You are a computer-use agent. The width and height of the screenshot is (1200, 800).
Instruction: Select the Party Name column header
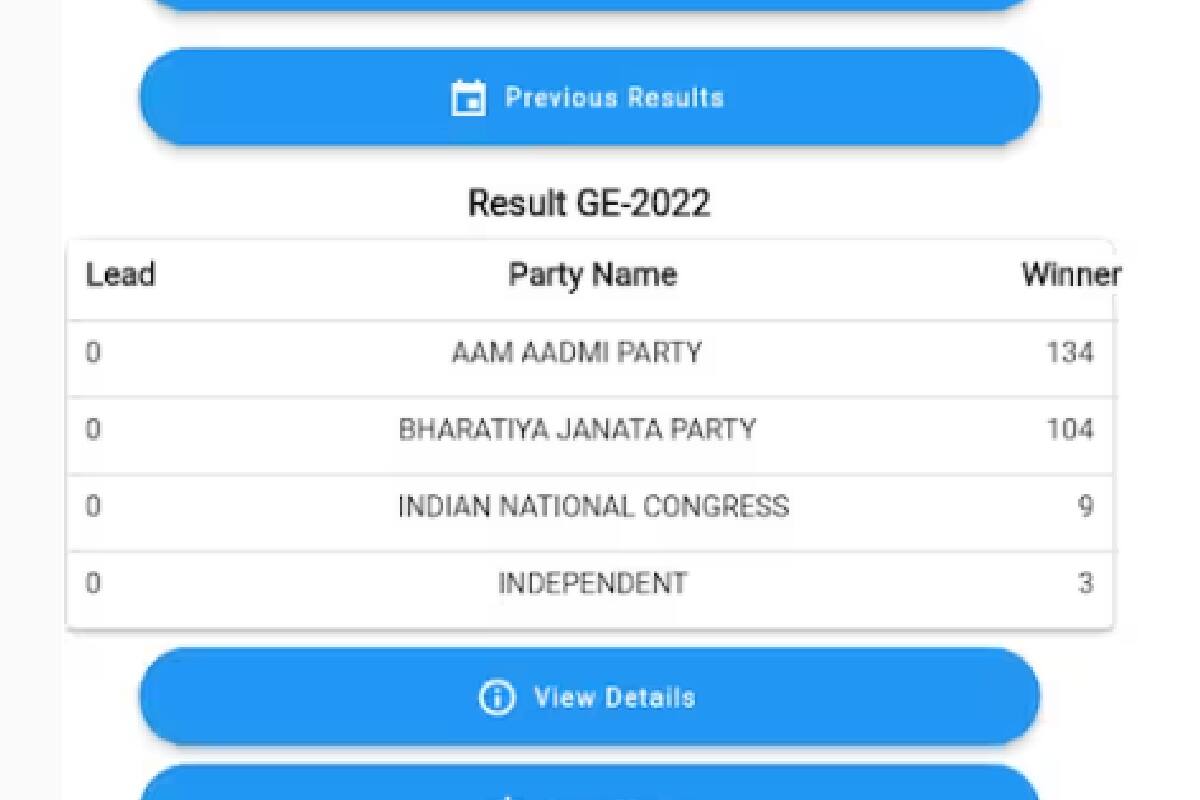592,275
